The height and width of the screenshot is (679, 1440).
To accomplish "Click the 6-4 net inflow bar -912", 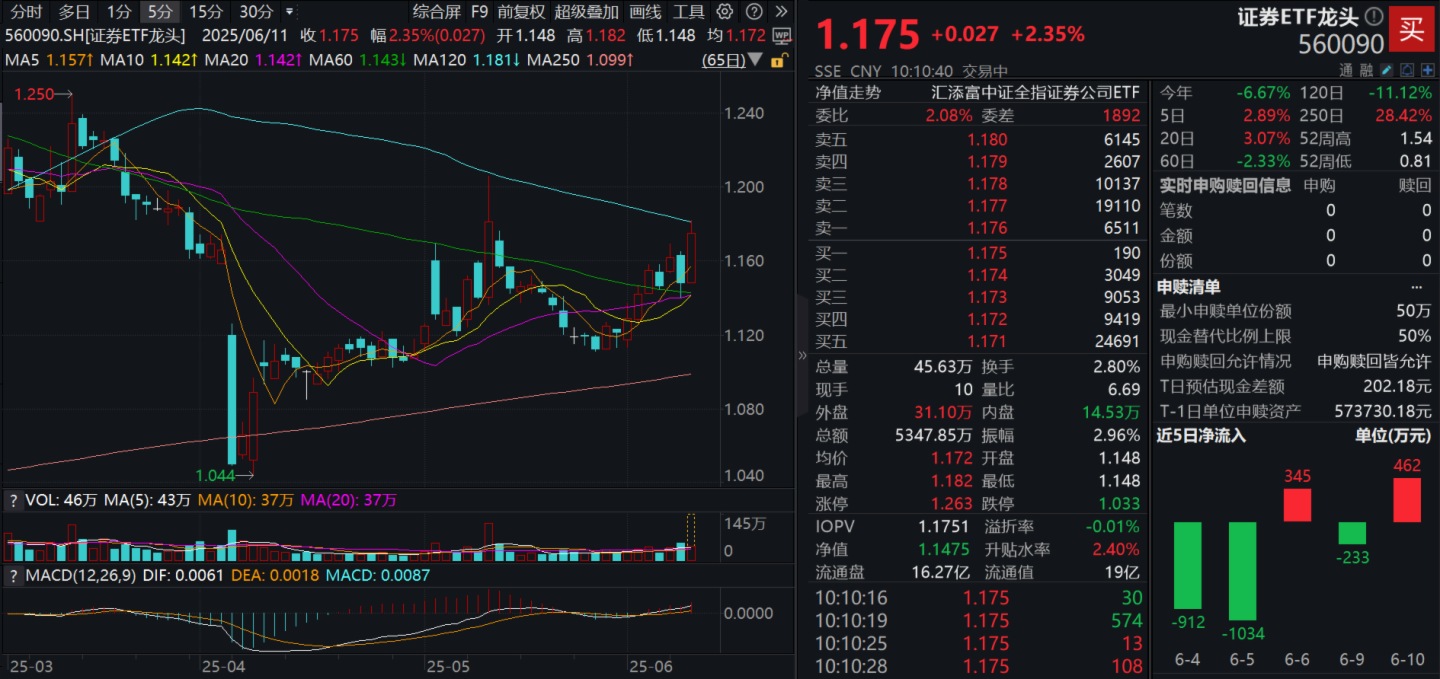I will (x=1188, y=566).
